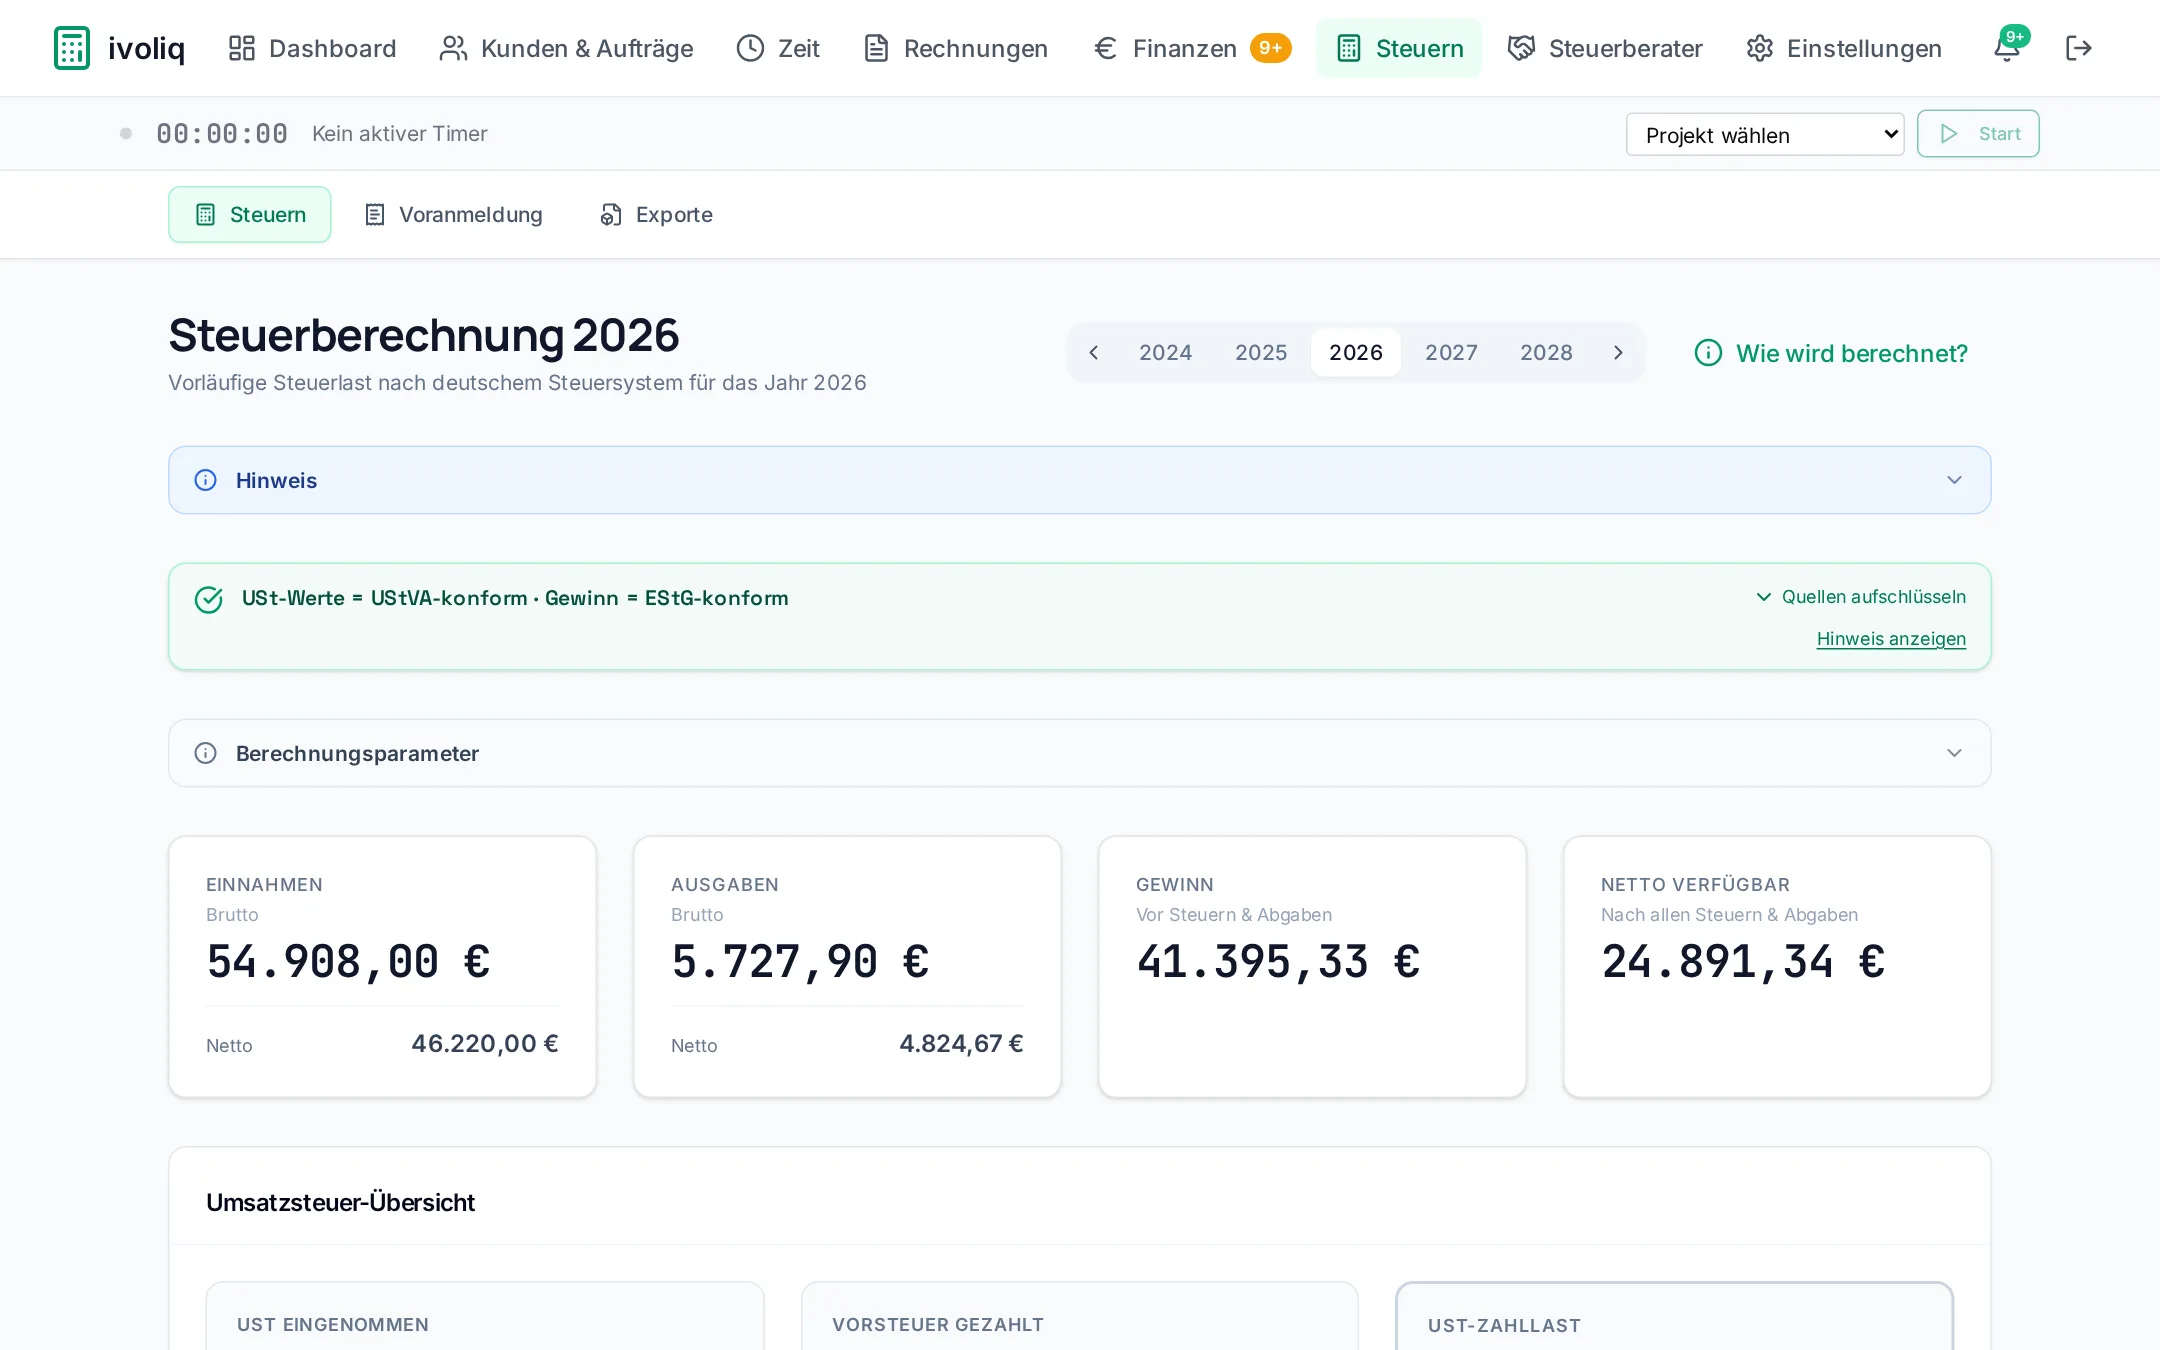2160x1350 pixels.
Task: Click Netto verfügbar amount 24.891,34 €
Action: coord(1743,961)
